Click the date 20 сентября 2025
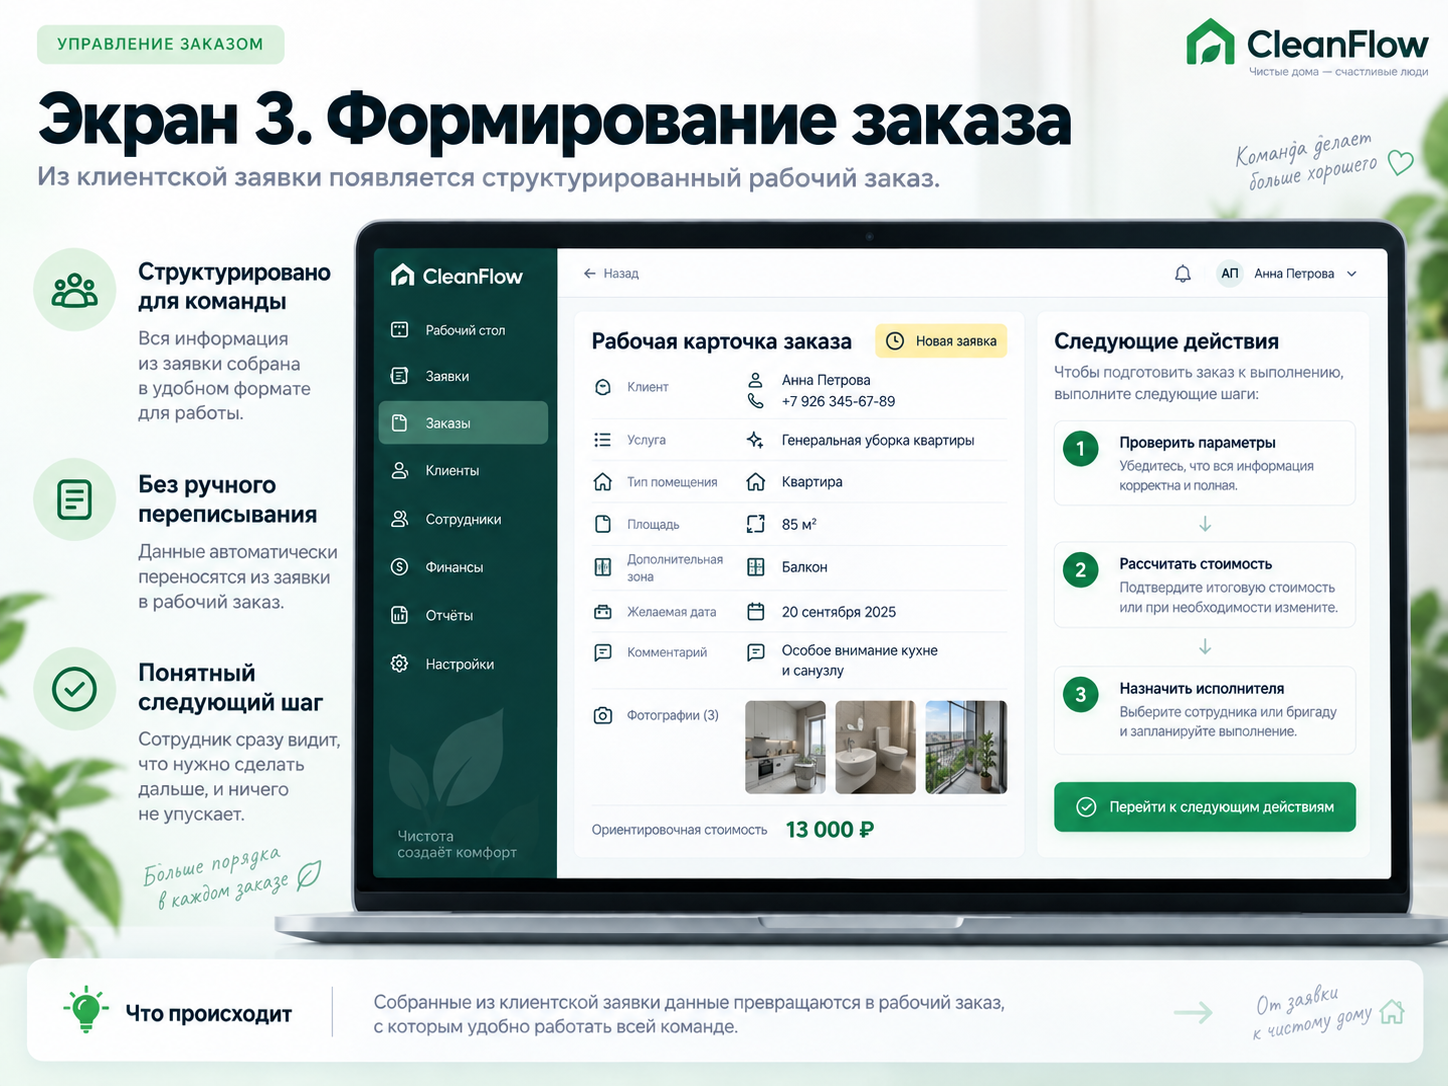Viewport: 1448px width, 1086px height. 839,612
